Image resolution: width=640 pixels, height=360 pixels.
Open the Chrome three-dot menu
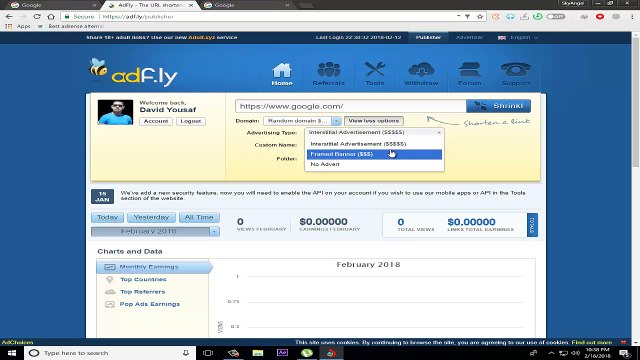[x=632, y=17]
